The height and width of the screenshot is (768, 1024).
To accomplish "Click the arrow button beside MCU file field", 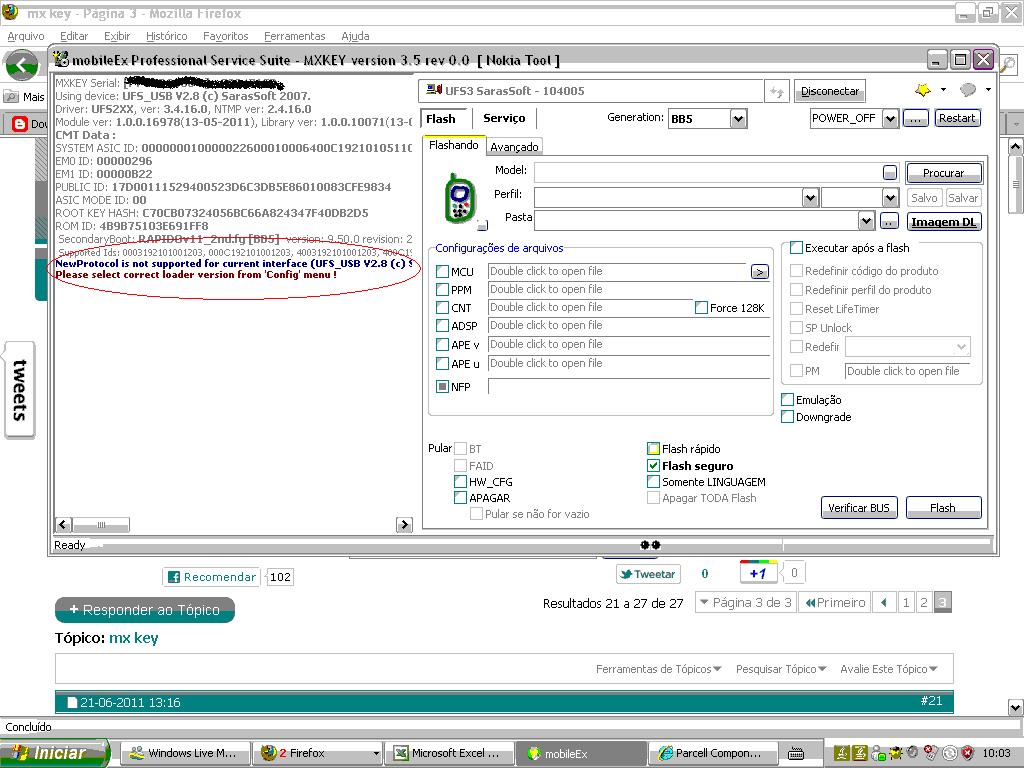I will 760,272.
